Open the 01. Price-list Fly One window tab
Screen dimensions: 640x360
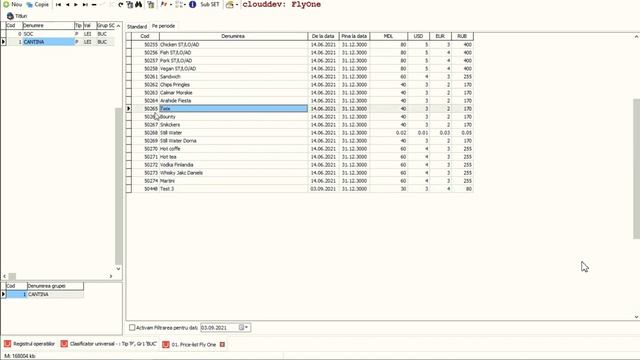pyautogui.click(x=189, y=344)
